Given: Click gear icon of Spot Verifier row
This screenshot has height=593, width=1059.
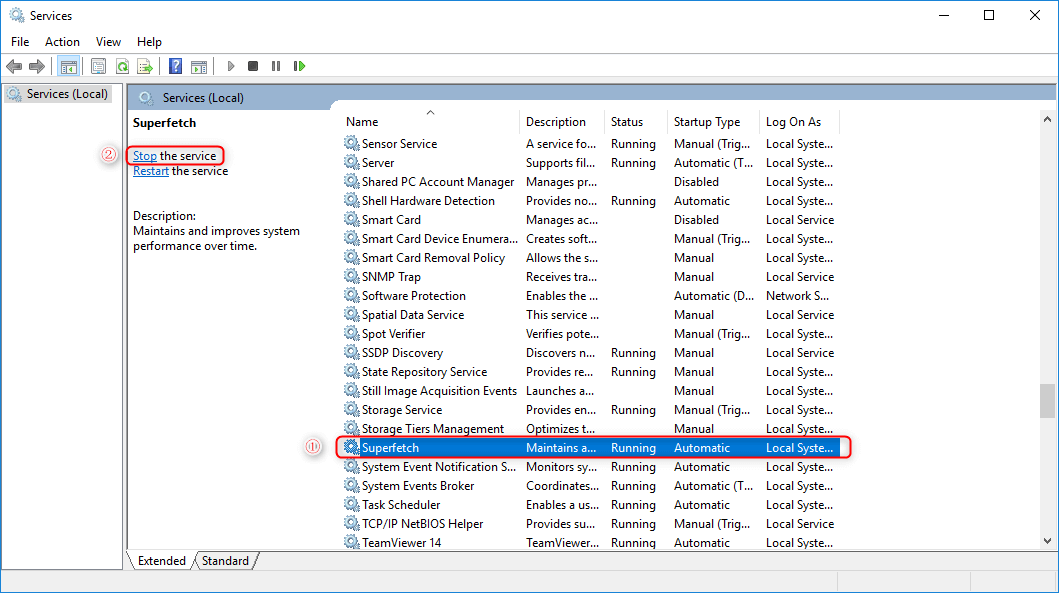Looking at the screenshot, I should 351,333.
